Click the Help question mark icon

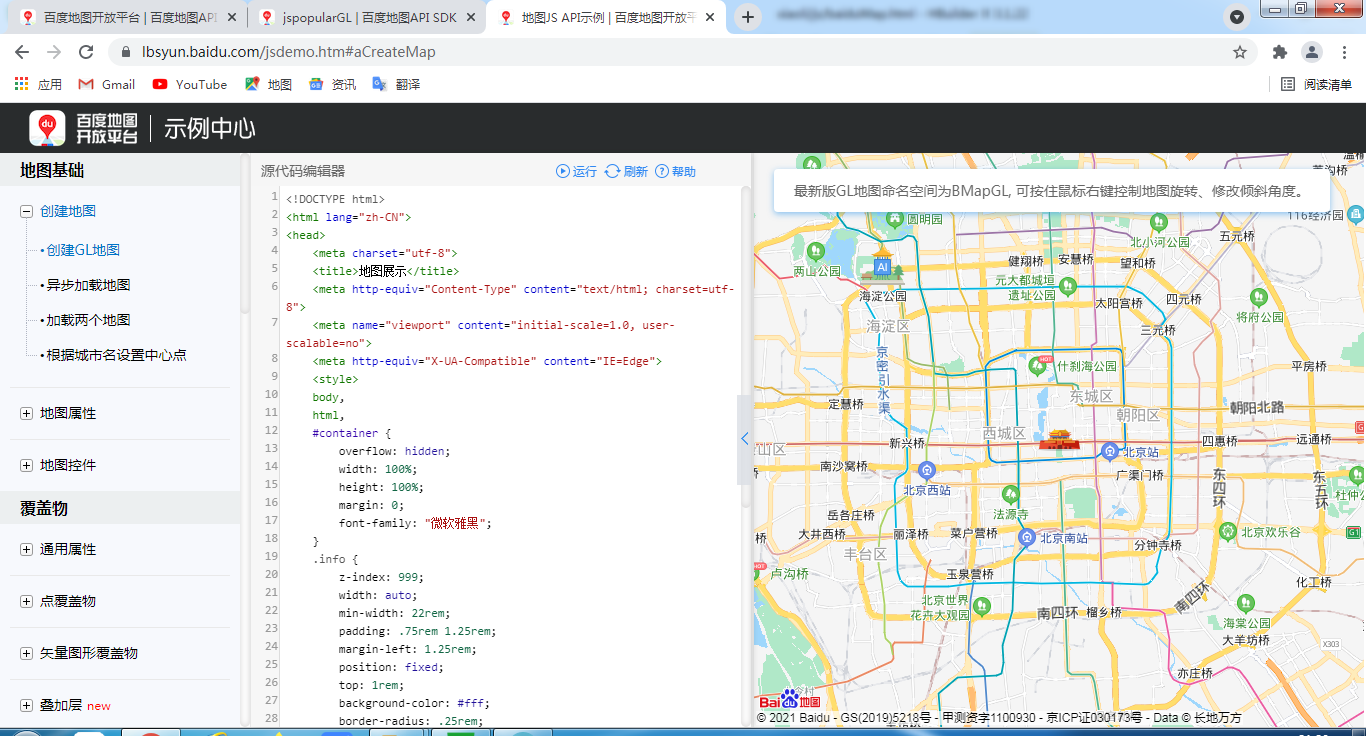(x=662, y=172)
